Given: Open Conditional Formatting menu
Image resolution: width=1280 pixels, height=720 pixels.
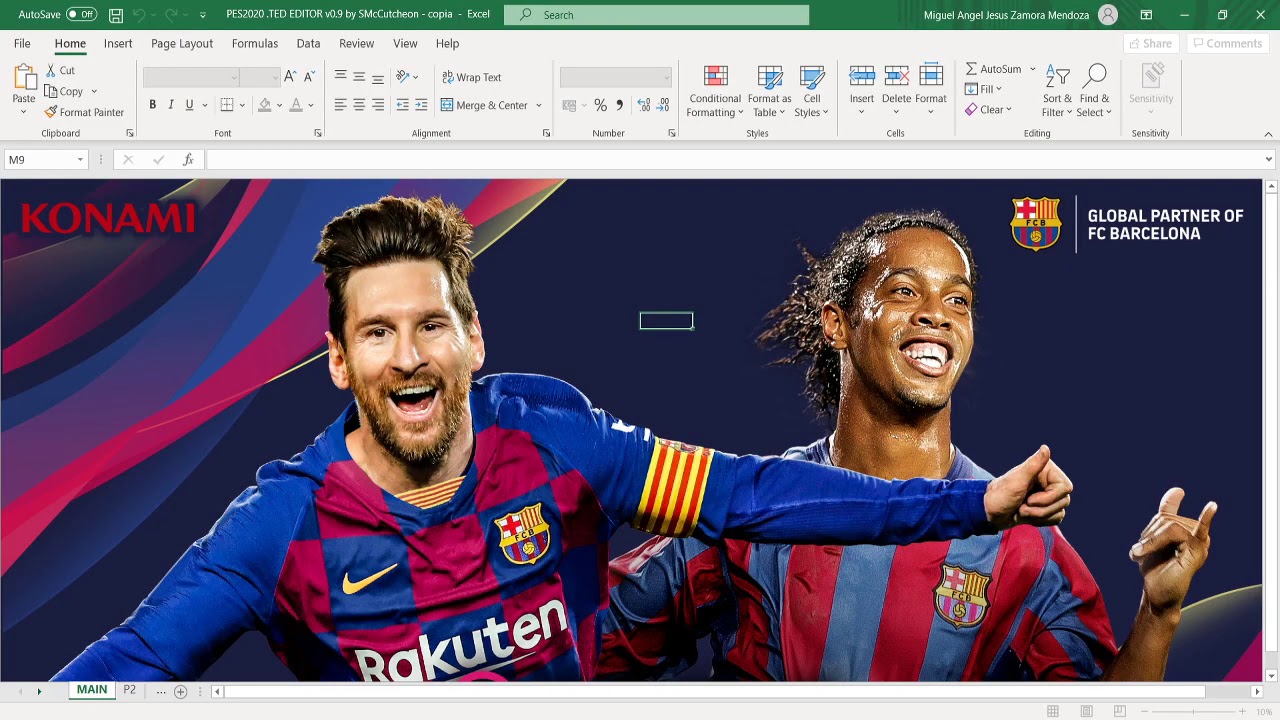Looking at the screenshot, I should click(x=715, y=92).
